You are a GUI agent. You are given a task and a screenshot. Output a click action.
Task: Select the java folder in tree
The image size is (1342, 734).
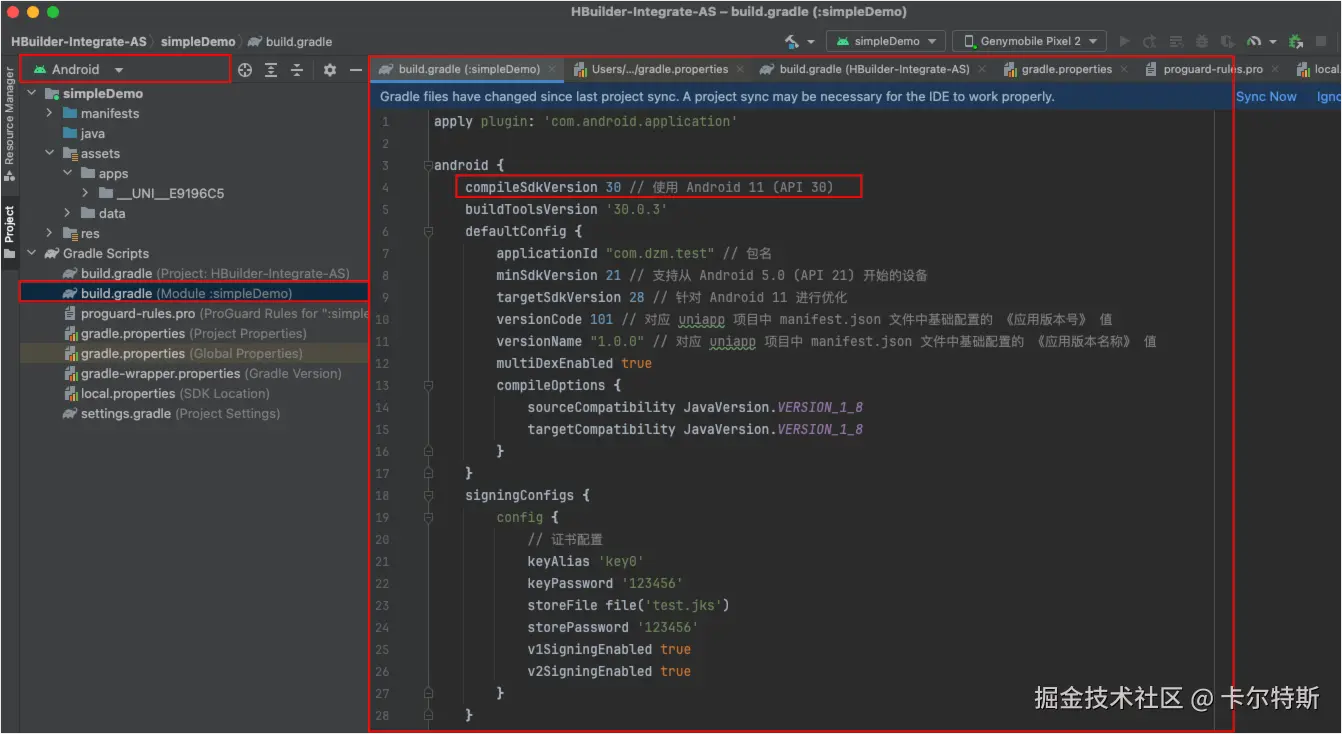84,133
